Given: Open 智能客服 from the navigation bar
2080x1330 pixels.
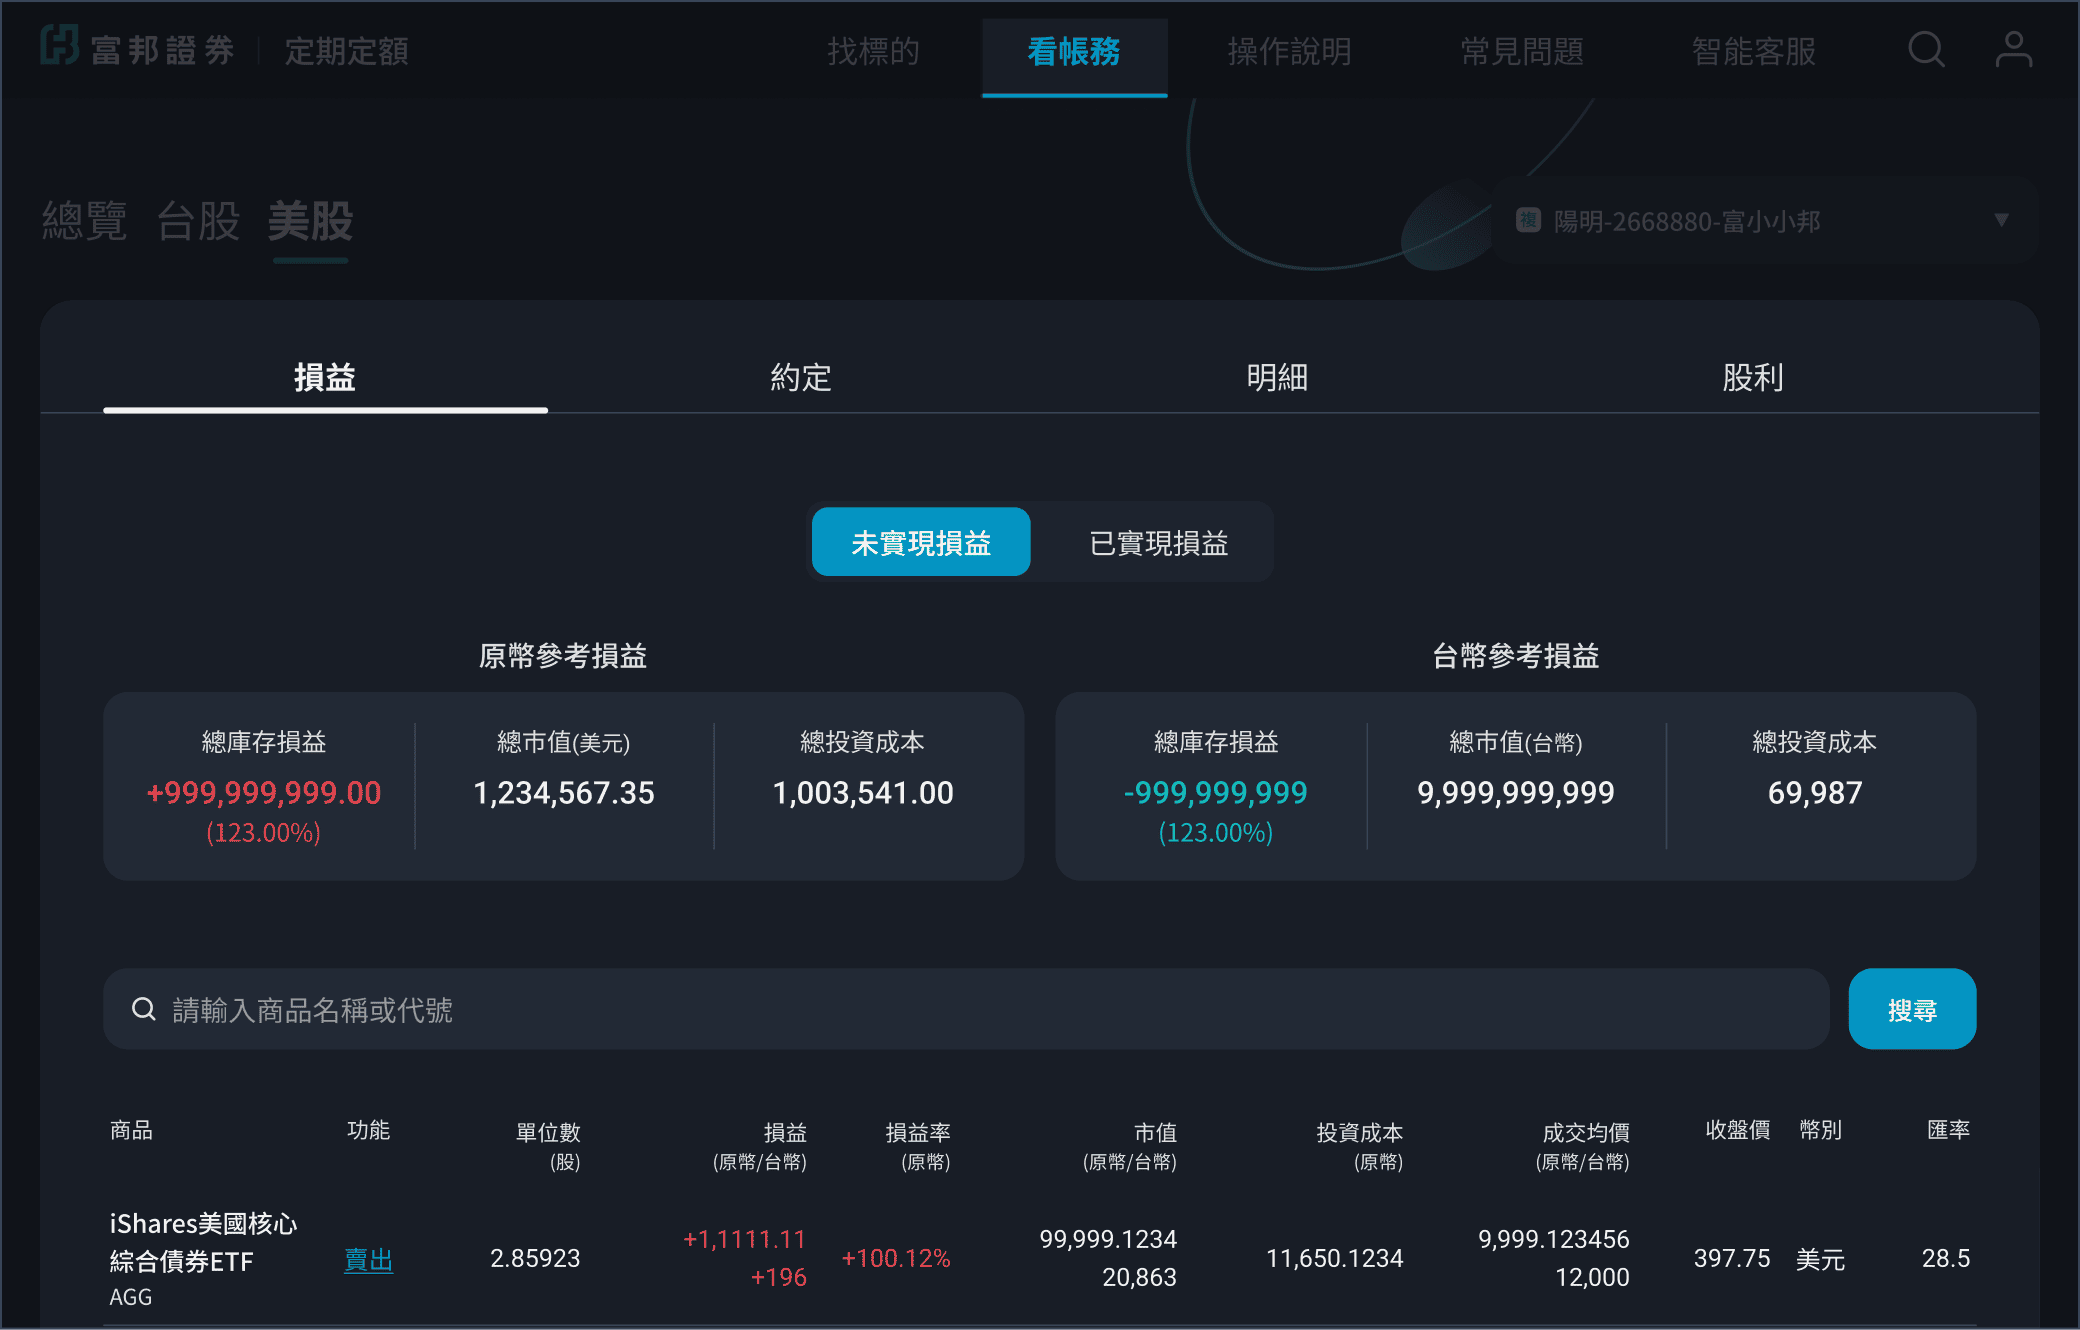Looking at the screenshot, I should 1753,51.
